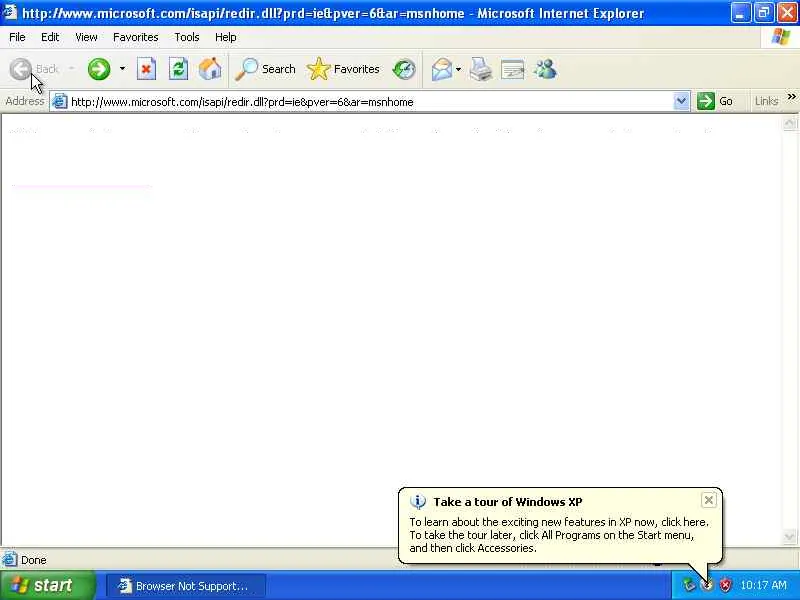This screenshot has width=800, height=600.
Task: Click the Go button
Action: coord(715,101)
